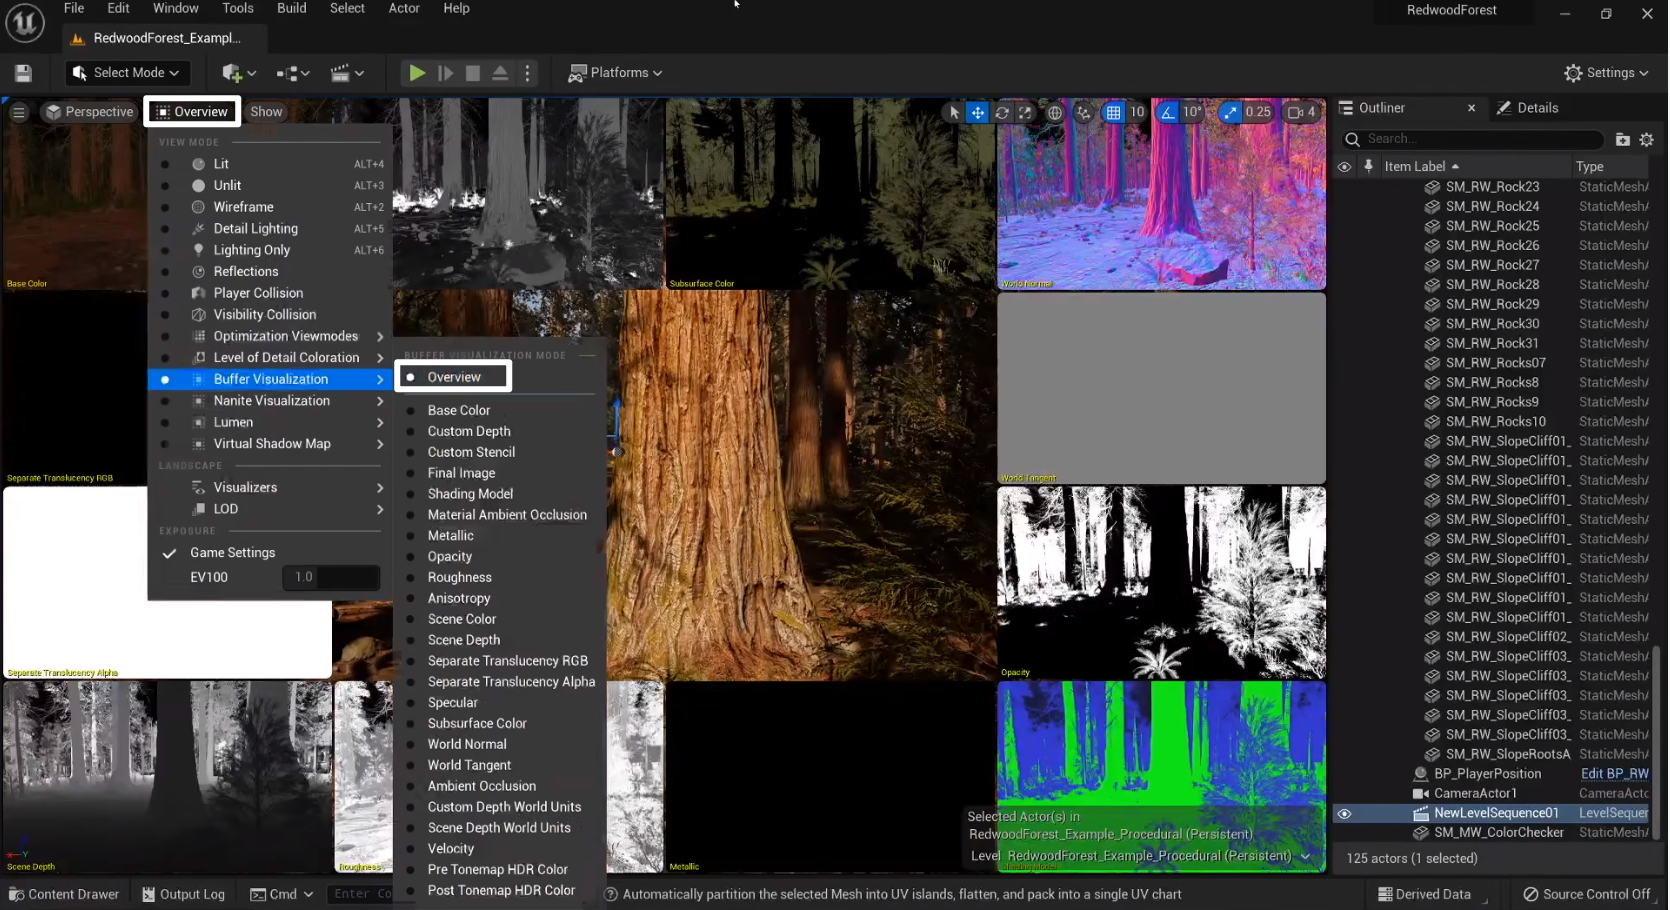Click the add folder icon in Outliner

coord(1622,140)
